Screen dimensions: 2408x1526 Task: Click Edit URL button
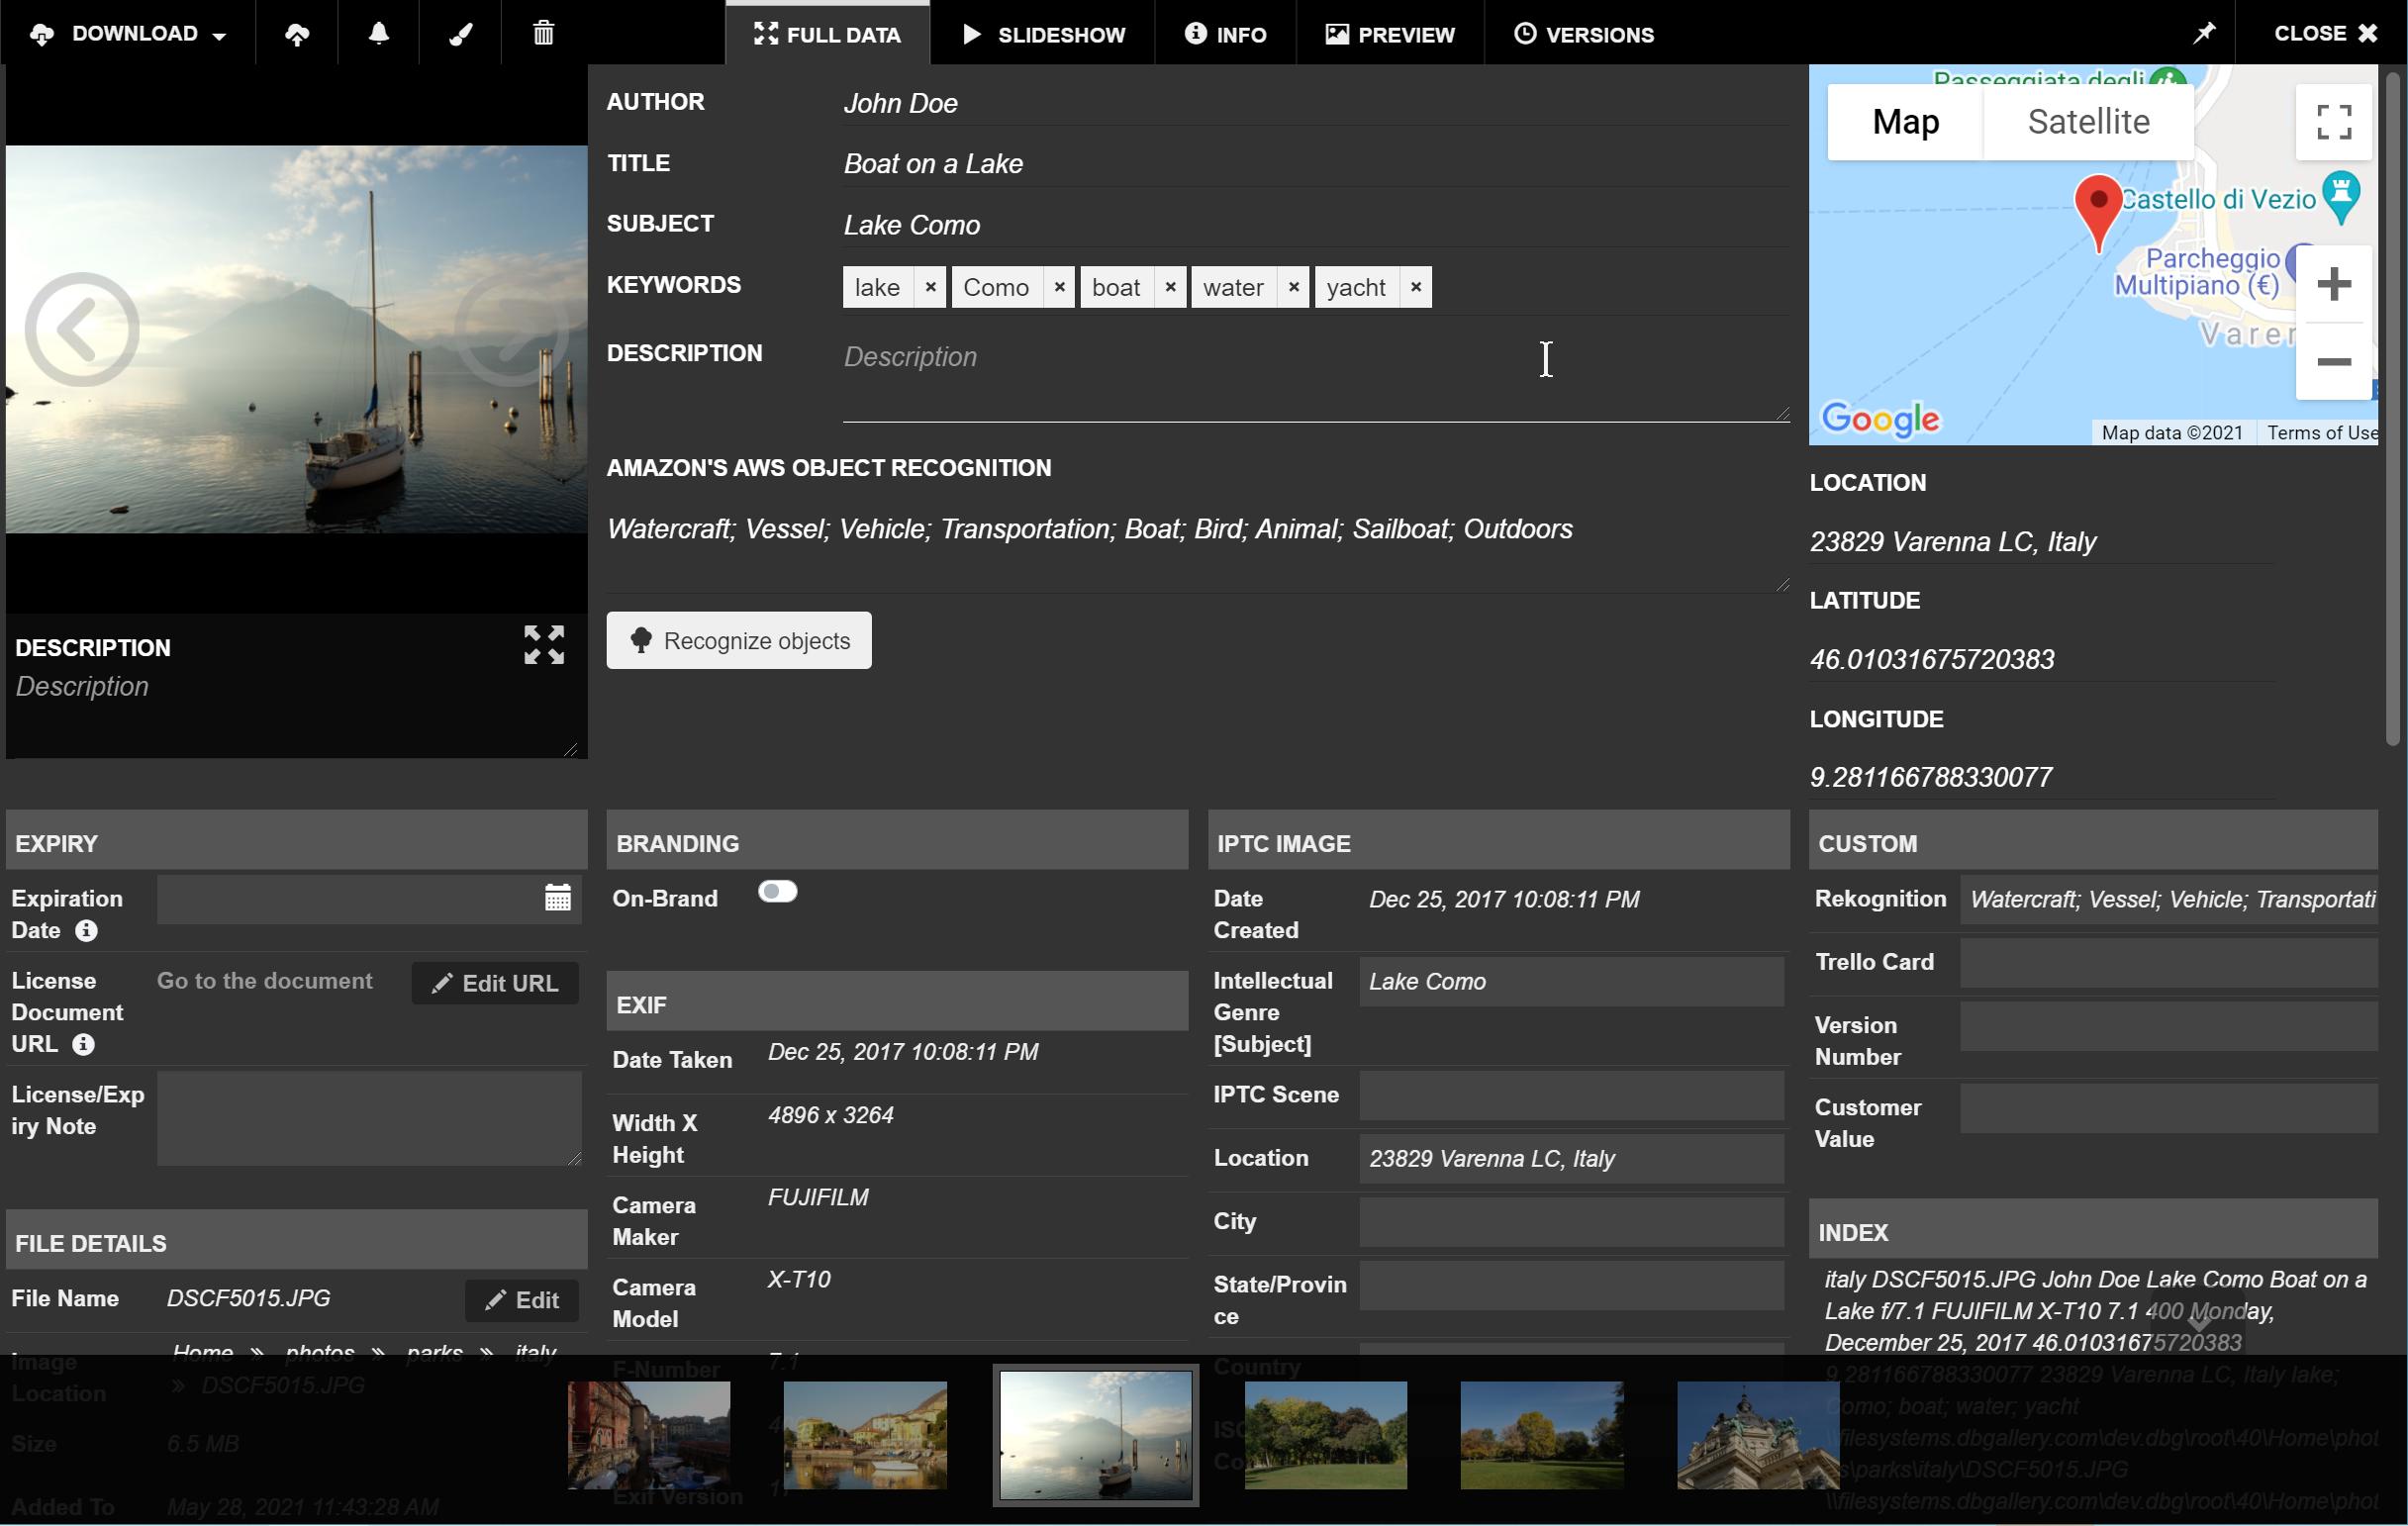click(495, 984)
